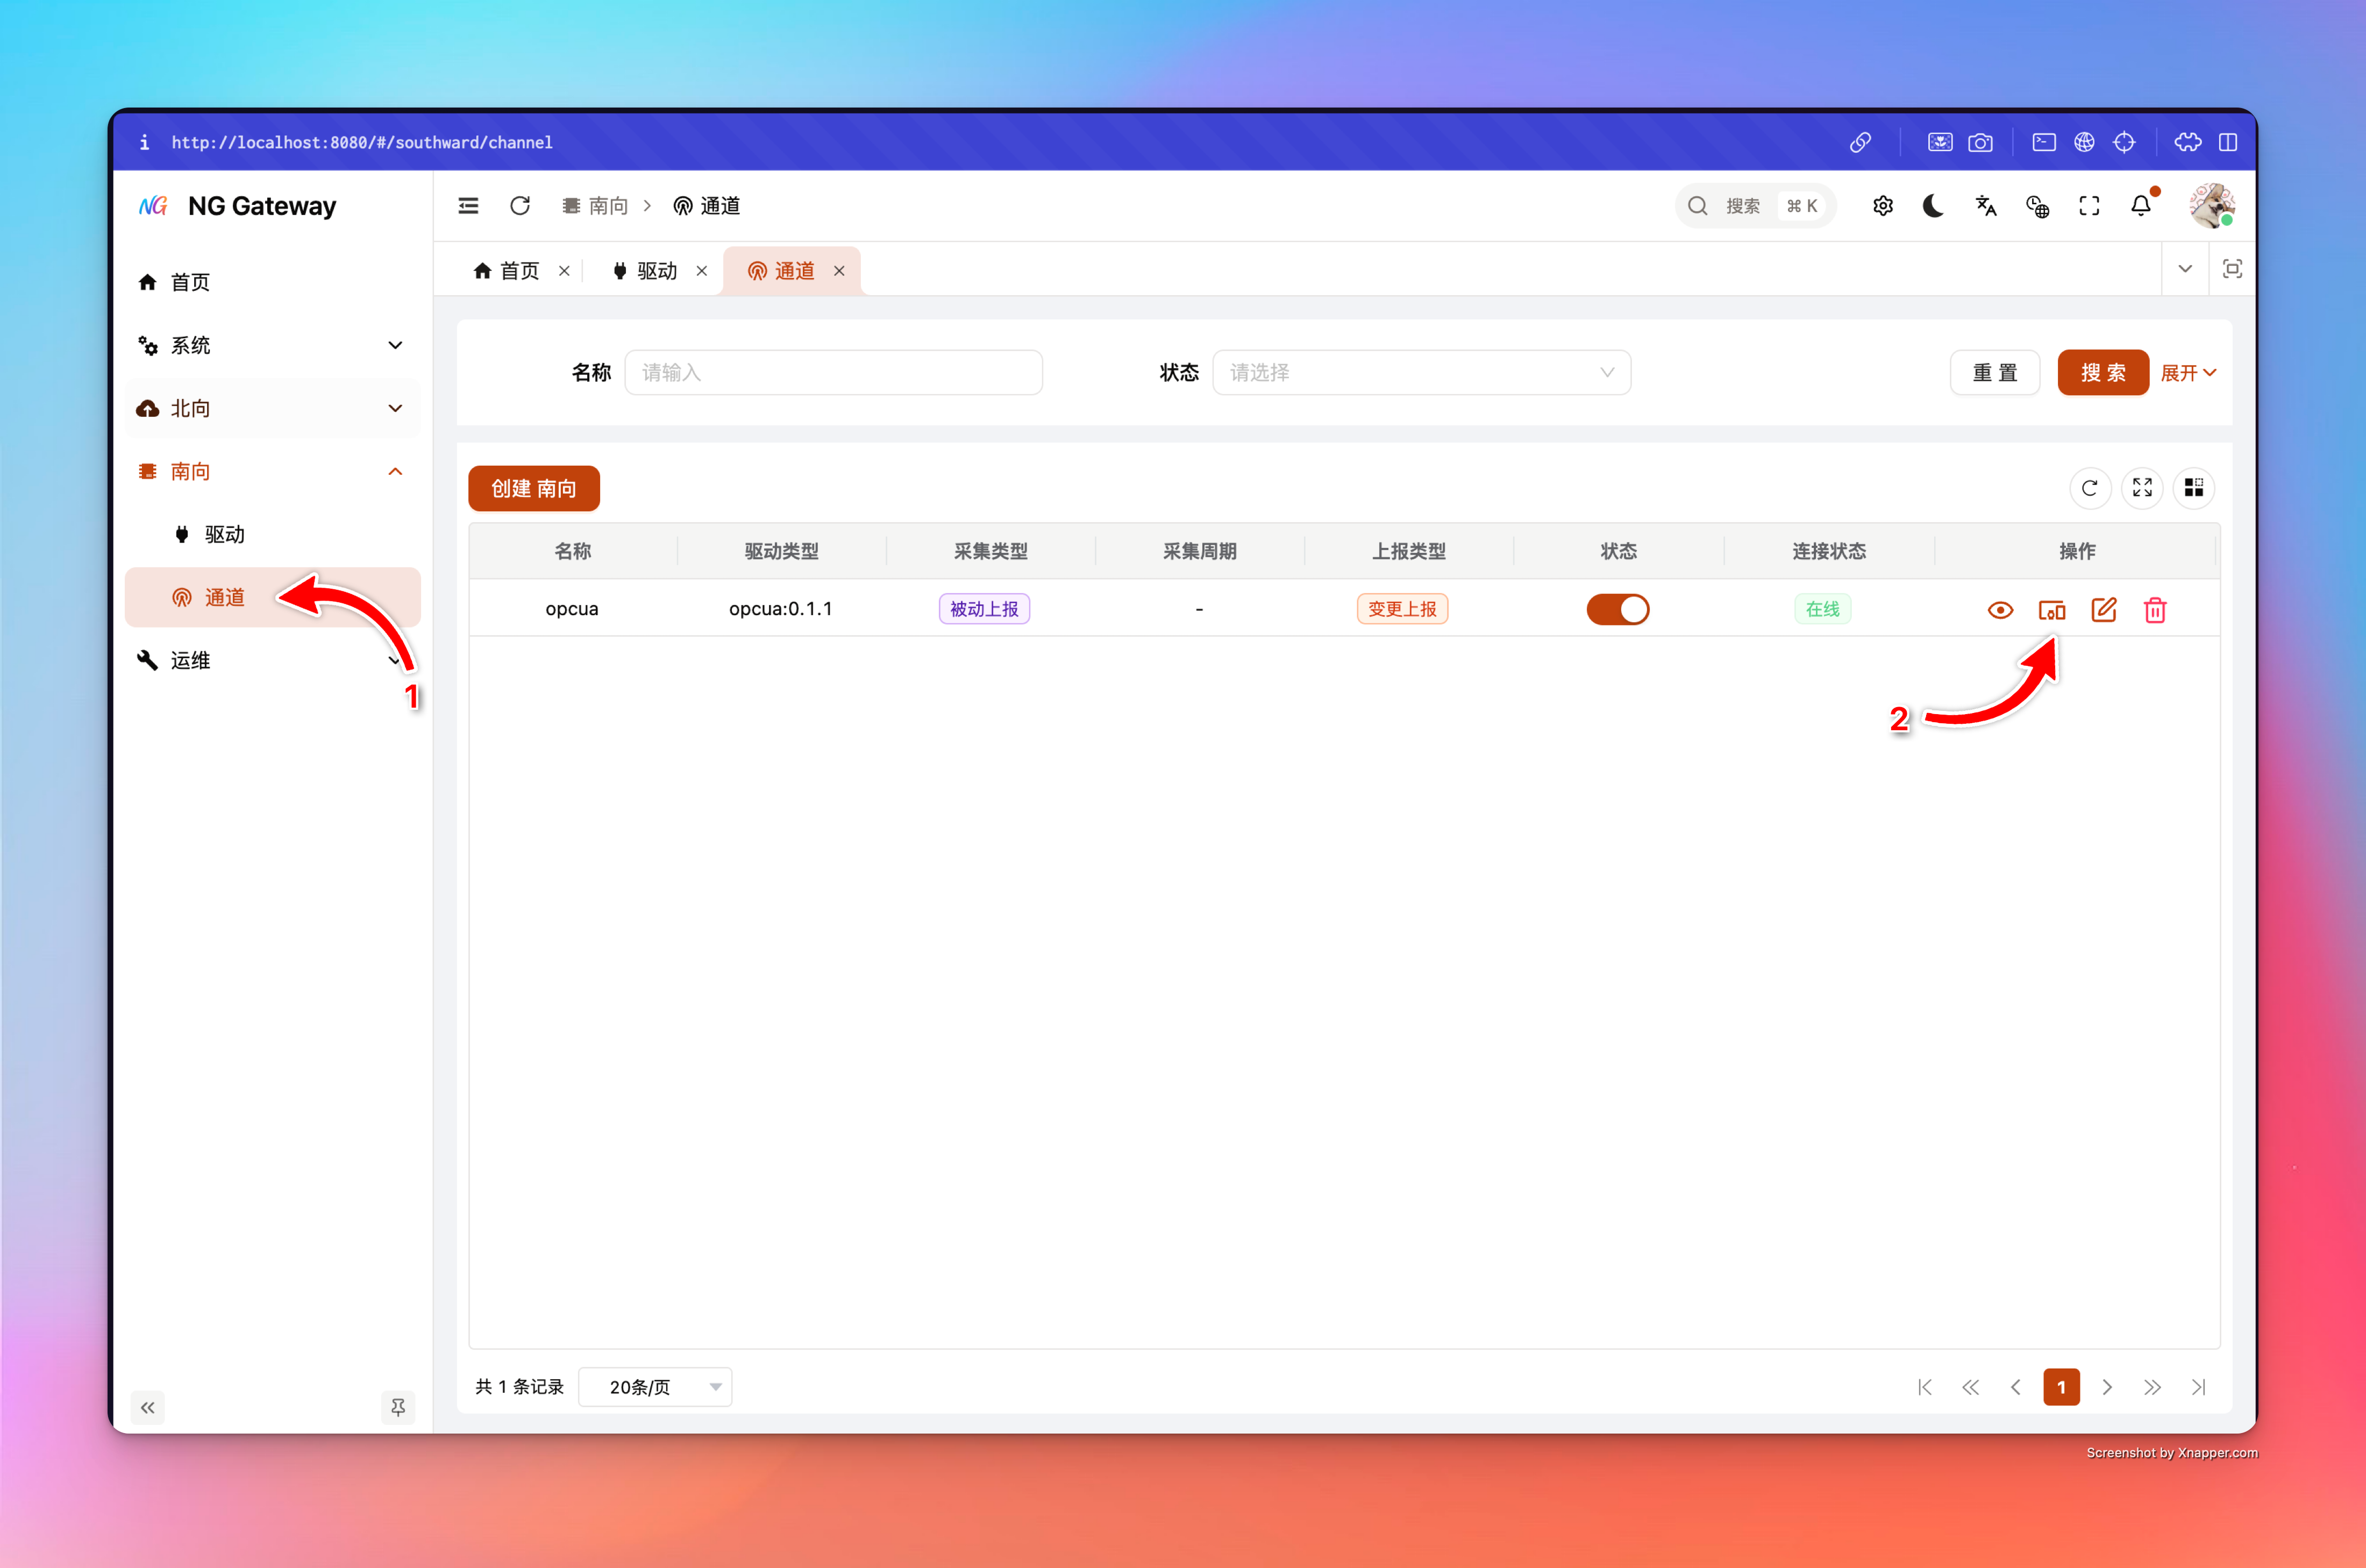This screenshot has width=2366, height=1568.
Task: Click the devices icon in opcua row
Action: (2051, 610)
